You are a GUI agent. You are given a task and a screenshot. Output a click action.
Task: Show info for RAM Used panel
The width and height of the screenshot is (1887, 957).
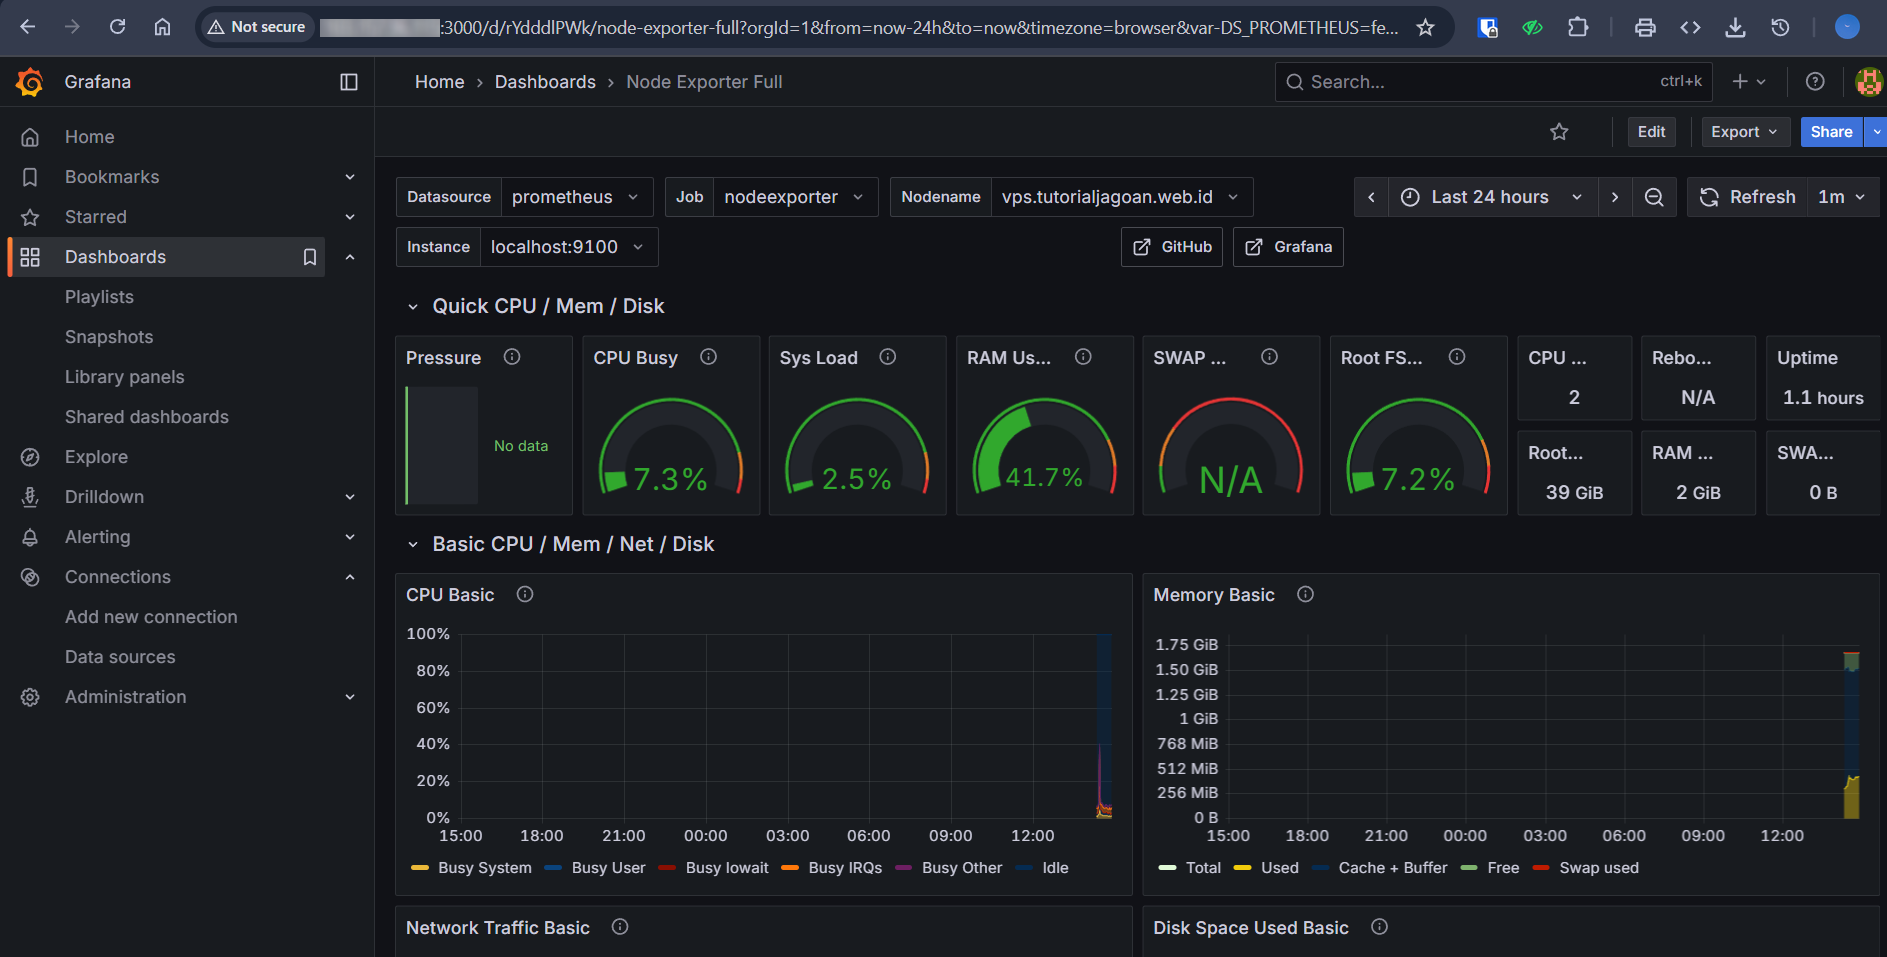coord(1083,357)
